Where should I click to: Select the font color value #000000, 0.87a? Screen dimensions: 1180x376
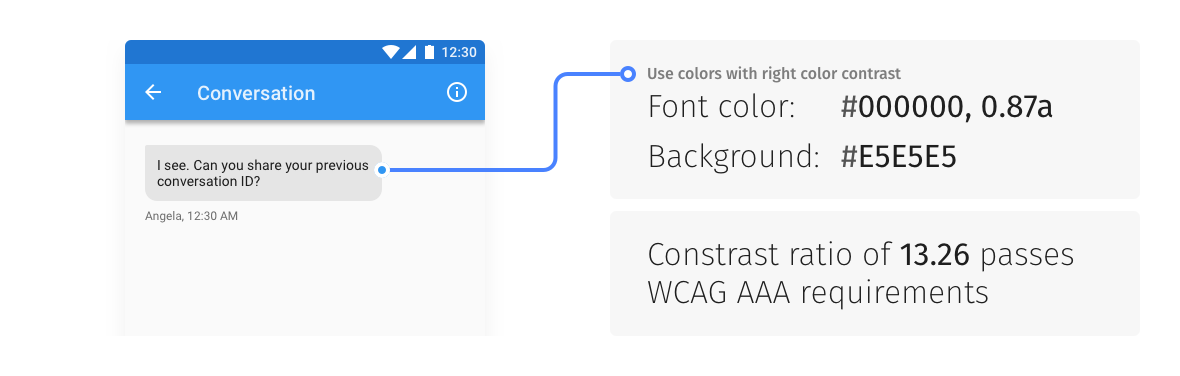[946, 108]
